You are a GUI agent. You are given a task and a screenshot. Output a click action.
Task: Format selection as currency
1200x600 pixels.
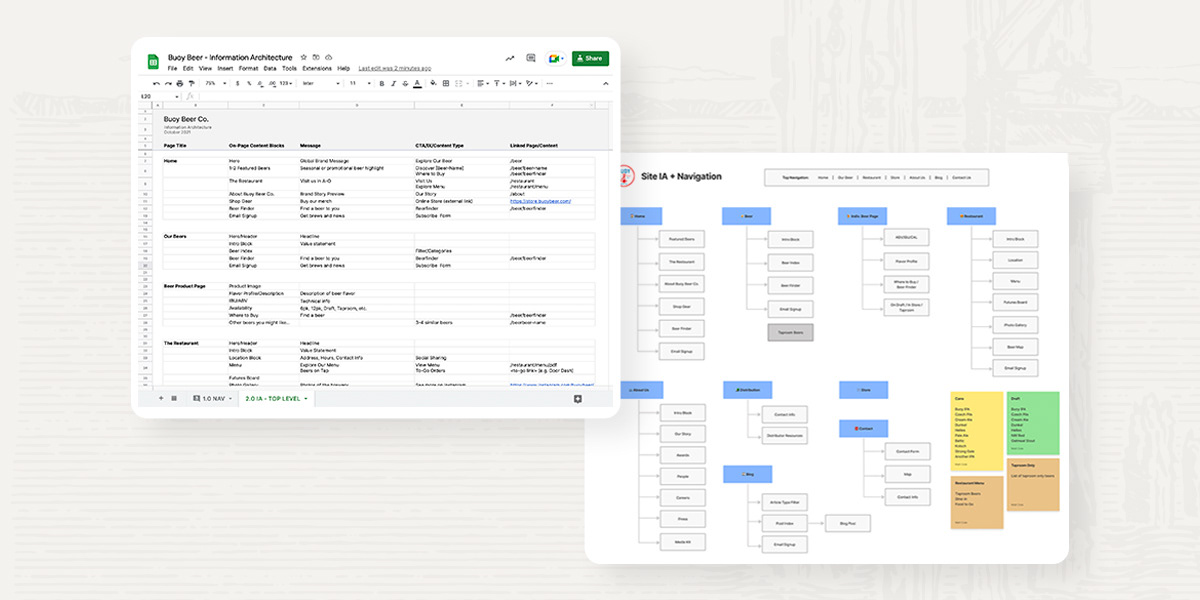click(x=237, y=83)
